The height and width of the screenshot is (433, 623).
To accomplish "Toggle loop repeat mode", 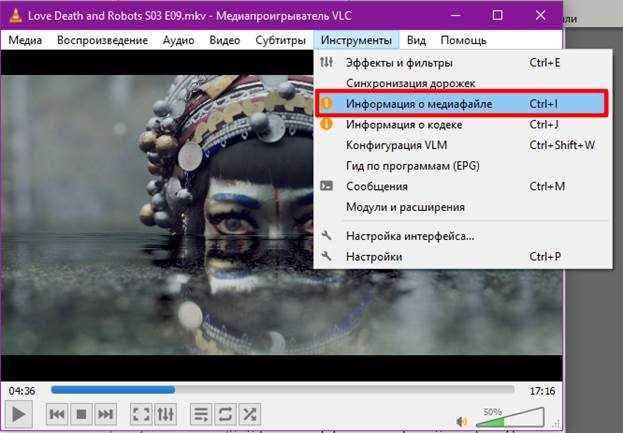I will point(225,414).
